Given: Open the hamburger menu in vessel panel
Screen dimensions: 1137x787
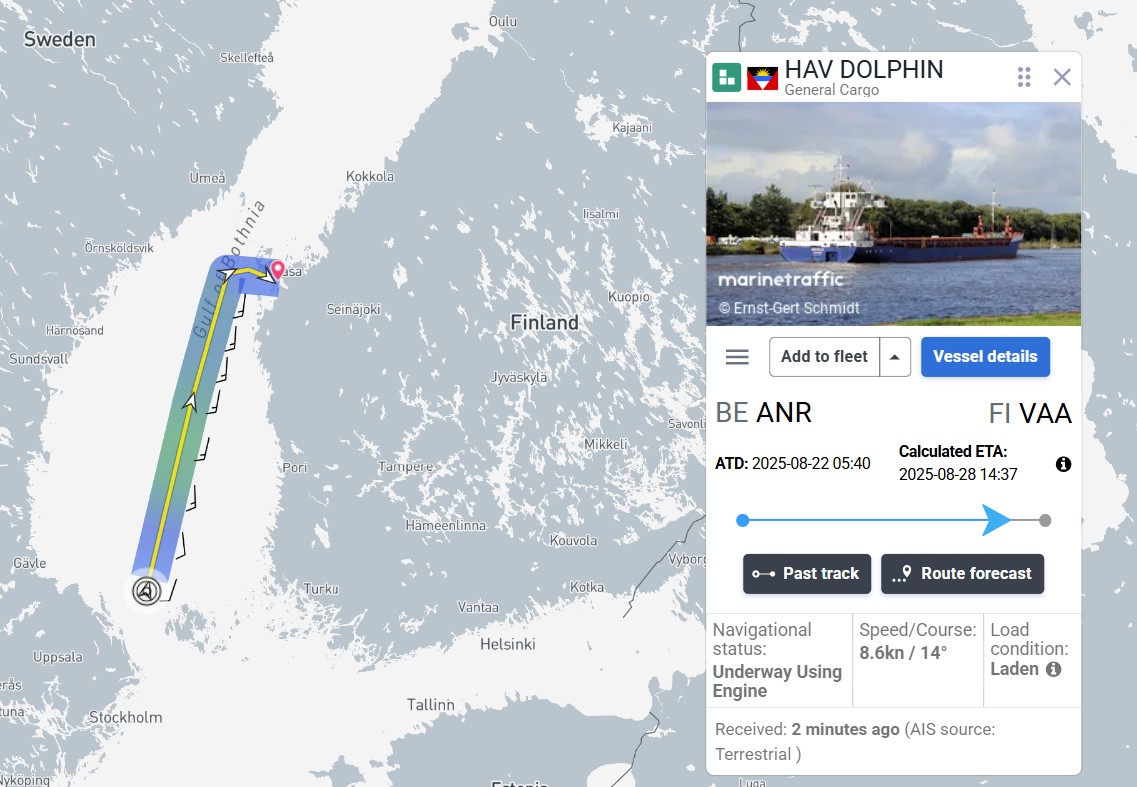Looking at the screenshot, I should click(737, 357).
